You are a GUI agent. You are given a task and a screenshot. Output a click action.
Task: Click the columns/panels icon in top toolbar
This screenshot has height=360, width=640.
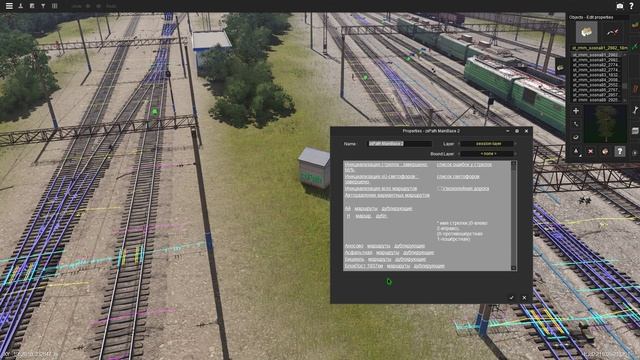pos(54,6)
